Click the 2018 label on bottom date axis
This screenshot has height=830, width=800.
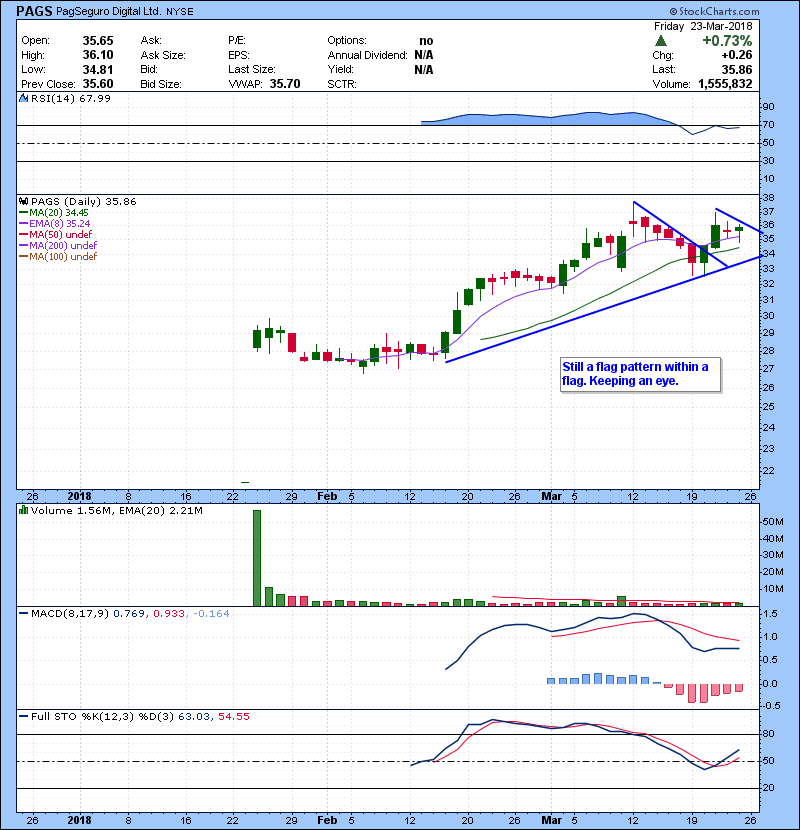[78, 817]
